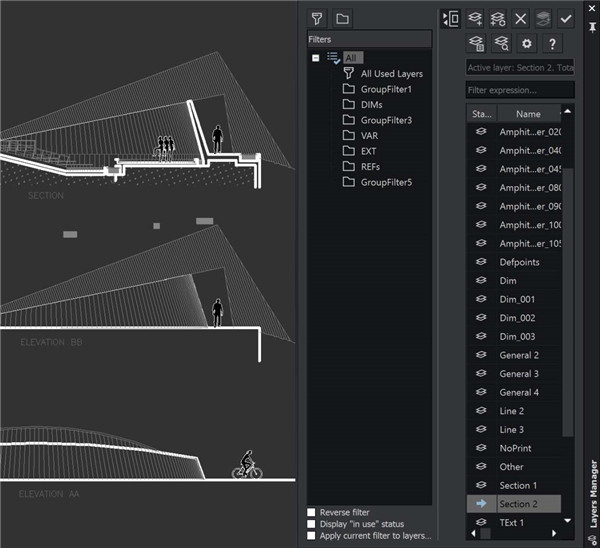This screenshot has height=548, width=600.
Task: Click the Delete Layer X icon
Action: point(520,18)
